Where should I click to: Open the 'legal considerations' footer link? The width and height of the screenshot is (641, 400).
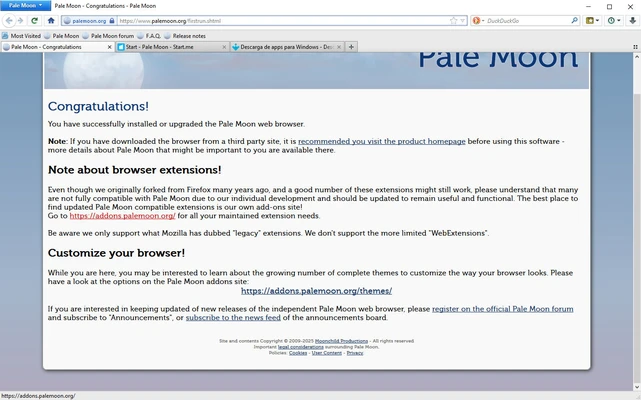300,347
